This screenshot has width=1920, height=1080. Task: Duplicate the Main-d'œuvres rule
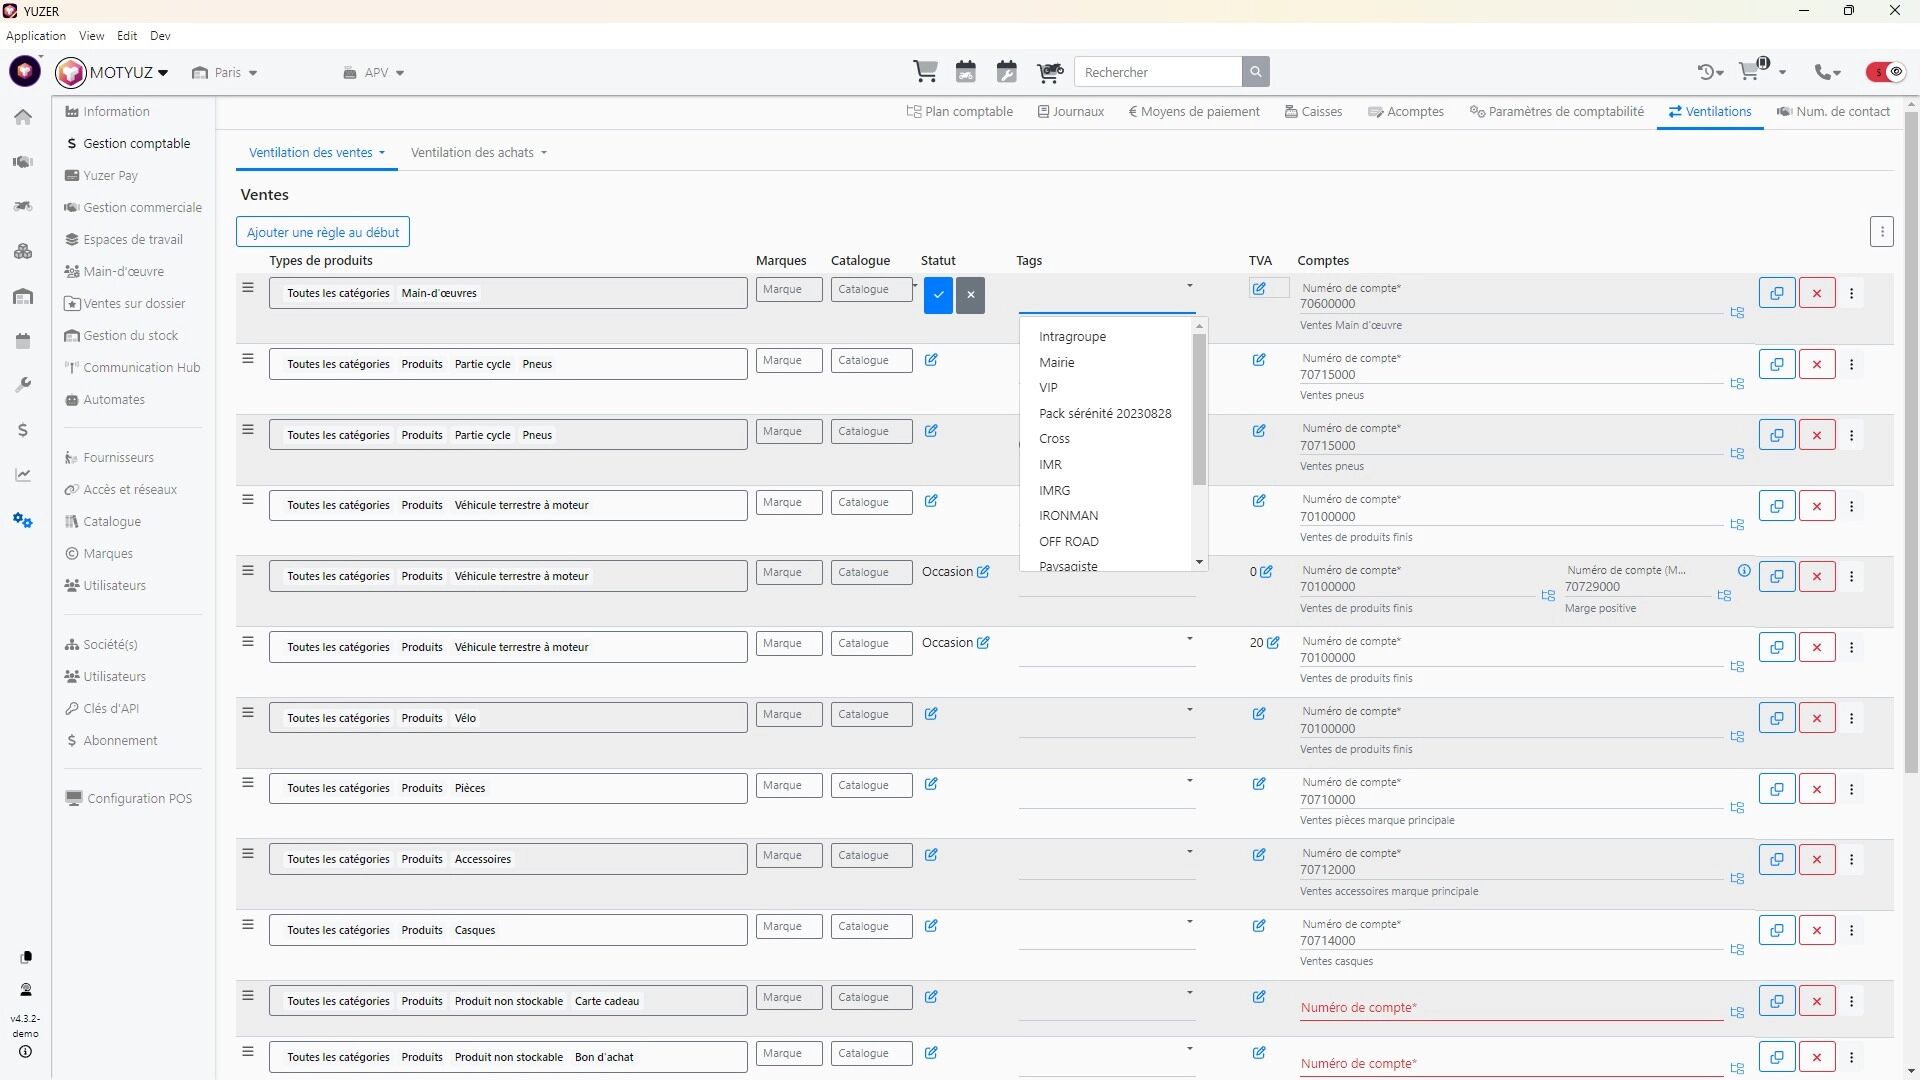[x=1777, y=294]
